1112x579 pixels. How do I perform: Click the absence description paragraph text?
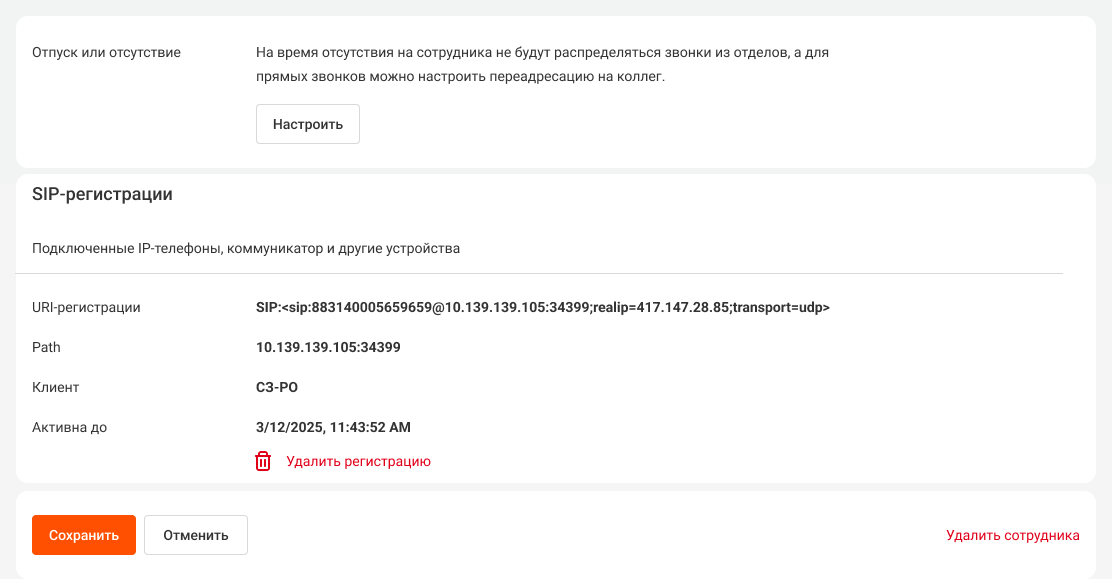pos(543,65)
